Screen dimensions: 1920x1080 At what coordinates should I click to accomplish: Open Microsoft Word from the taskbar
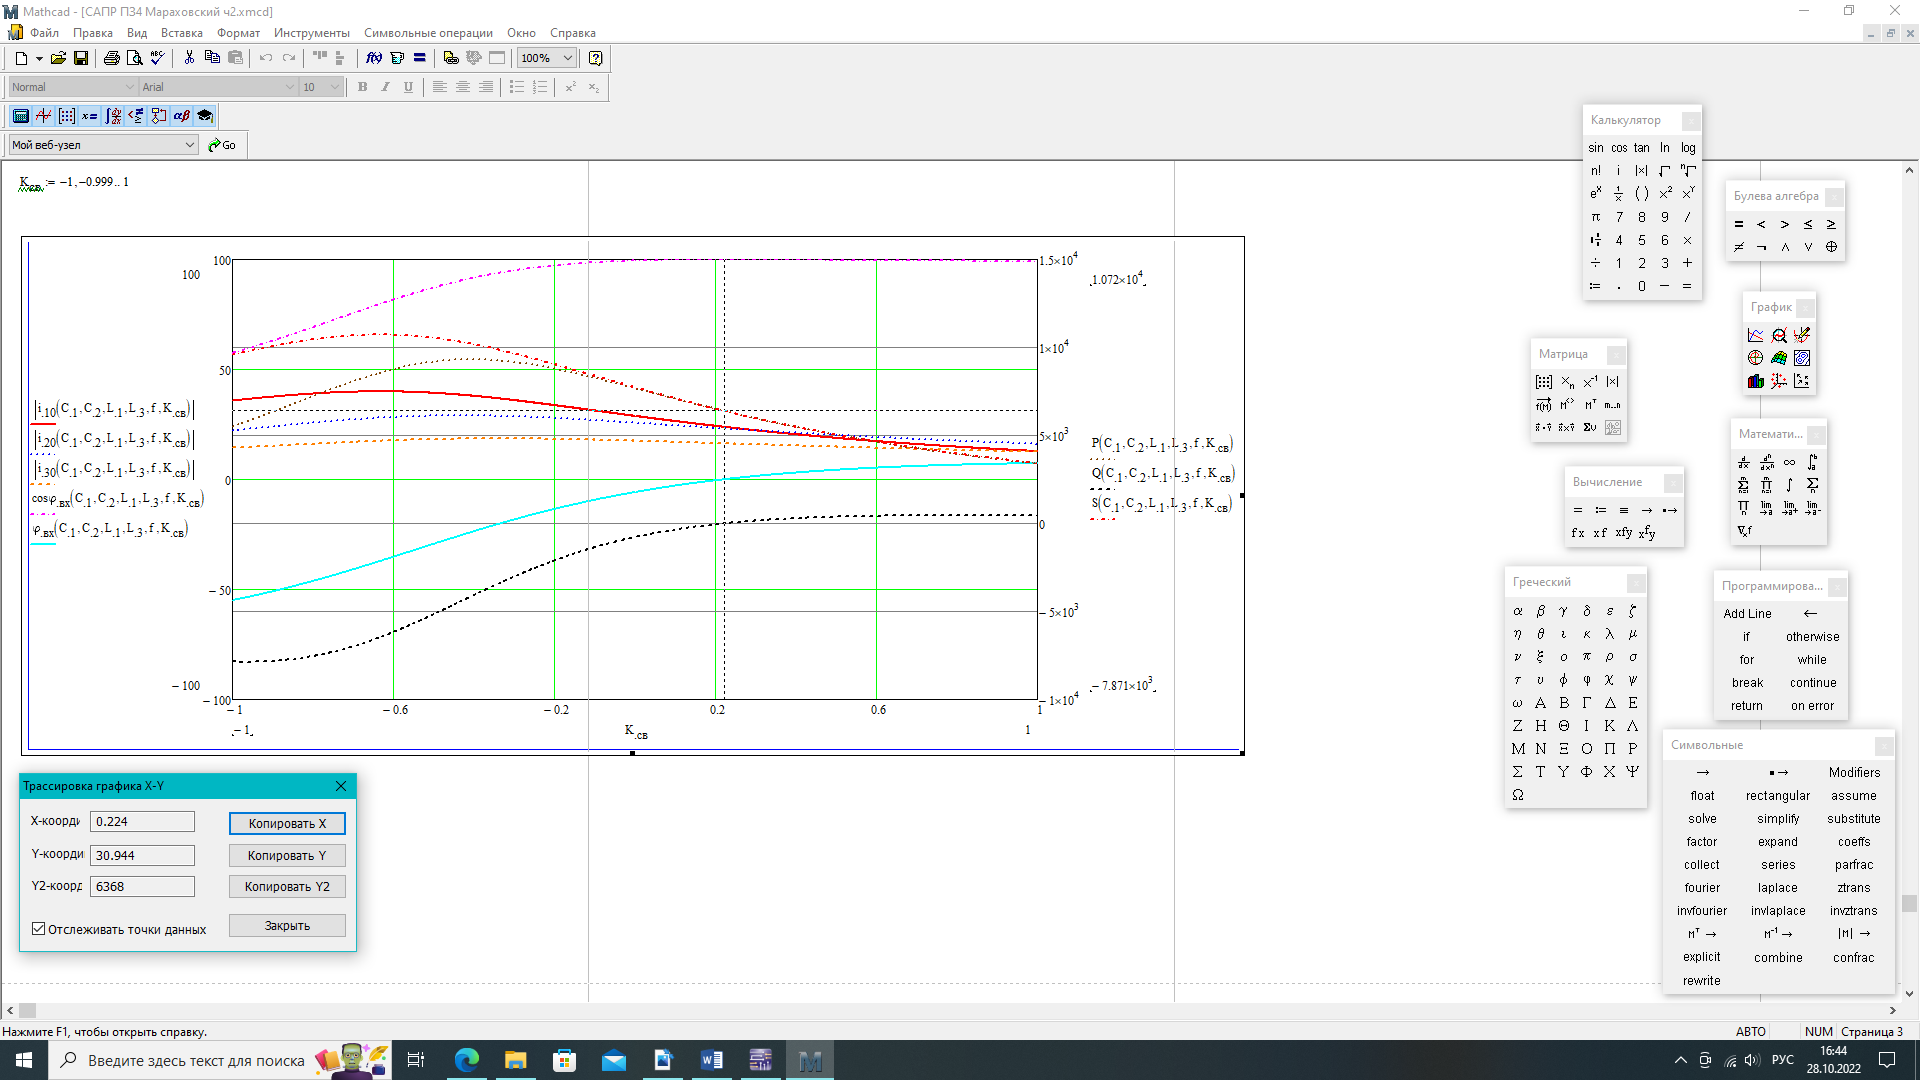tap(712, 1060)
